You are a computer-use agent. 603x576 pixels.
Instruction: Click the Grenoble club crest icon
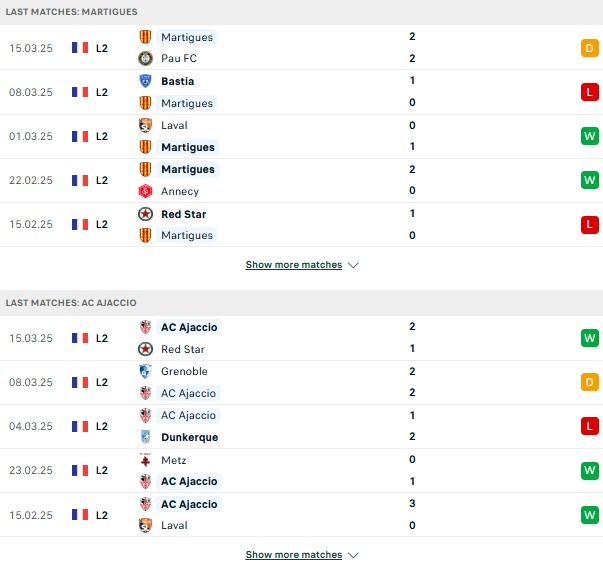[x=145, y=371]
